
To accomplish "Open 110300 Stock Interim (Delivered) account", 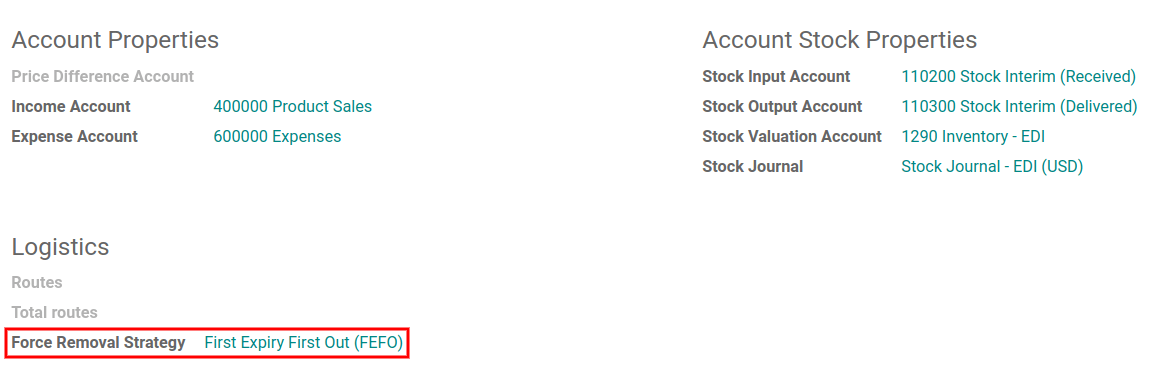I will coord(1019,107).
